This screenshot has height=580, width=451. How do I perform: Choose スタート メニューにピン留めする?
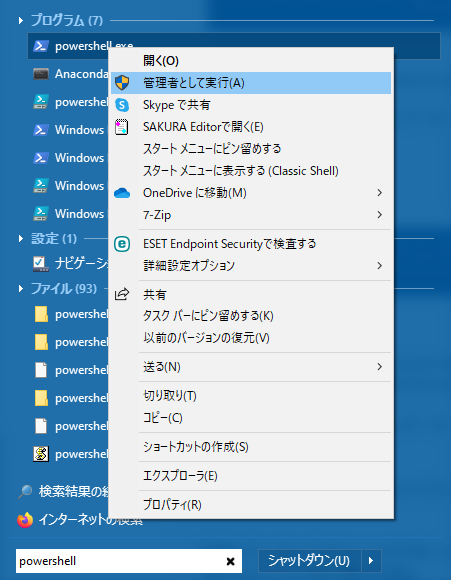[251, 149]
